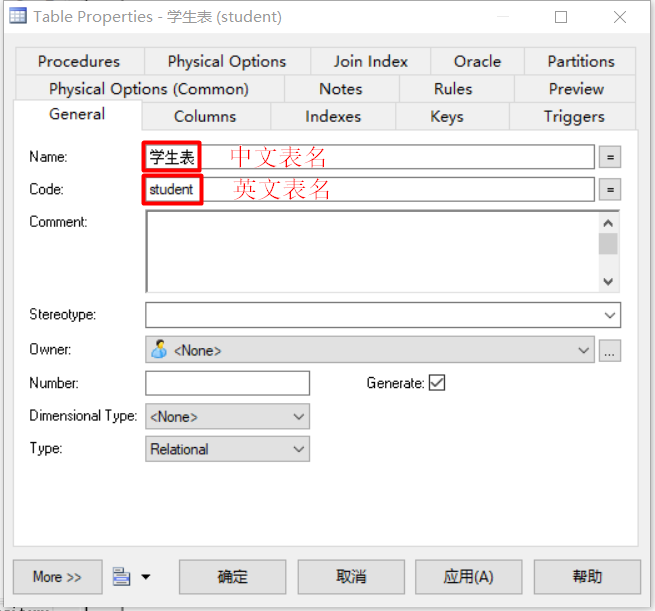This screenshot has height=611, width=655.
Task: Open the Preview tab
Action: [576, 89]
